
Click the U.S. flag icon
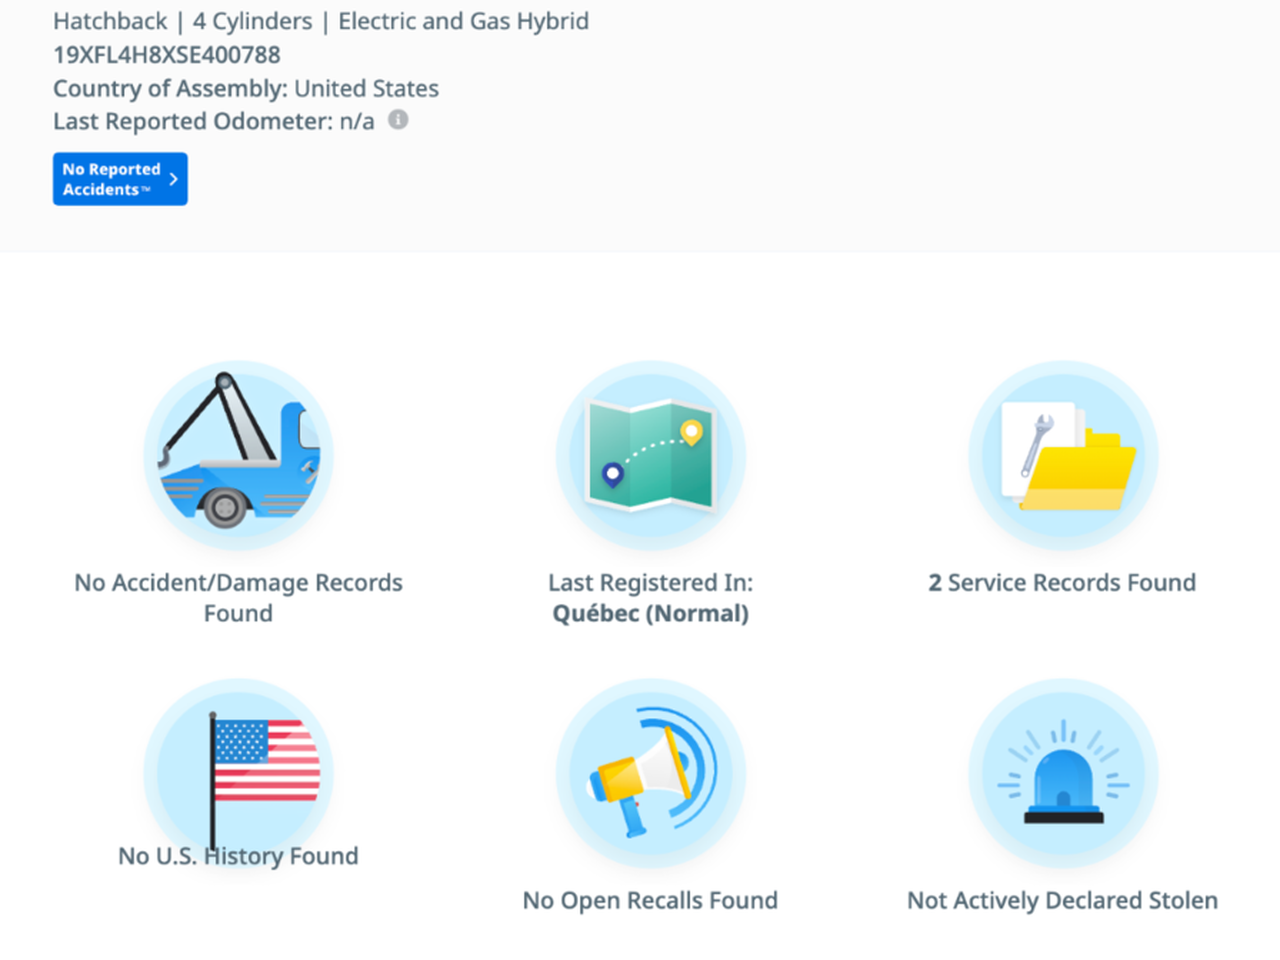[238, 770]
